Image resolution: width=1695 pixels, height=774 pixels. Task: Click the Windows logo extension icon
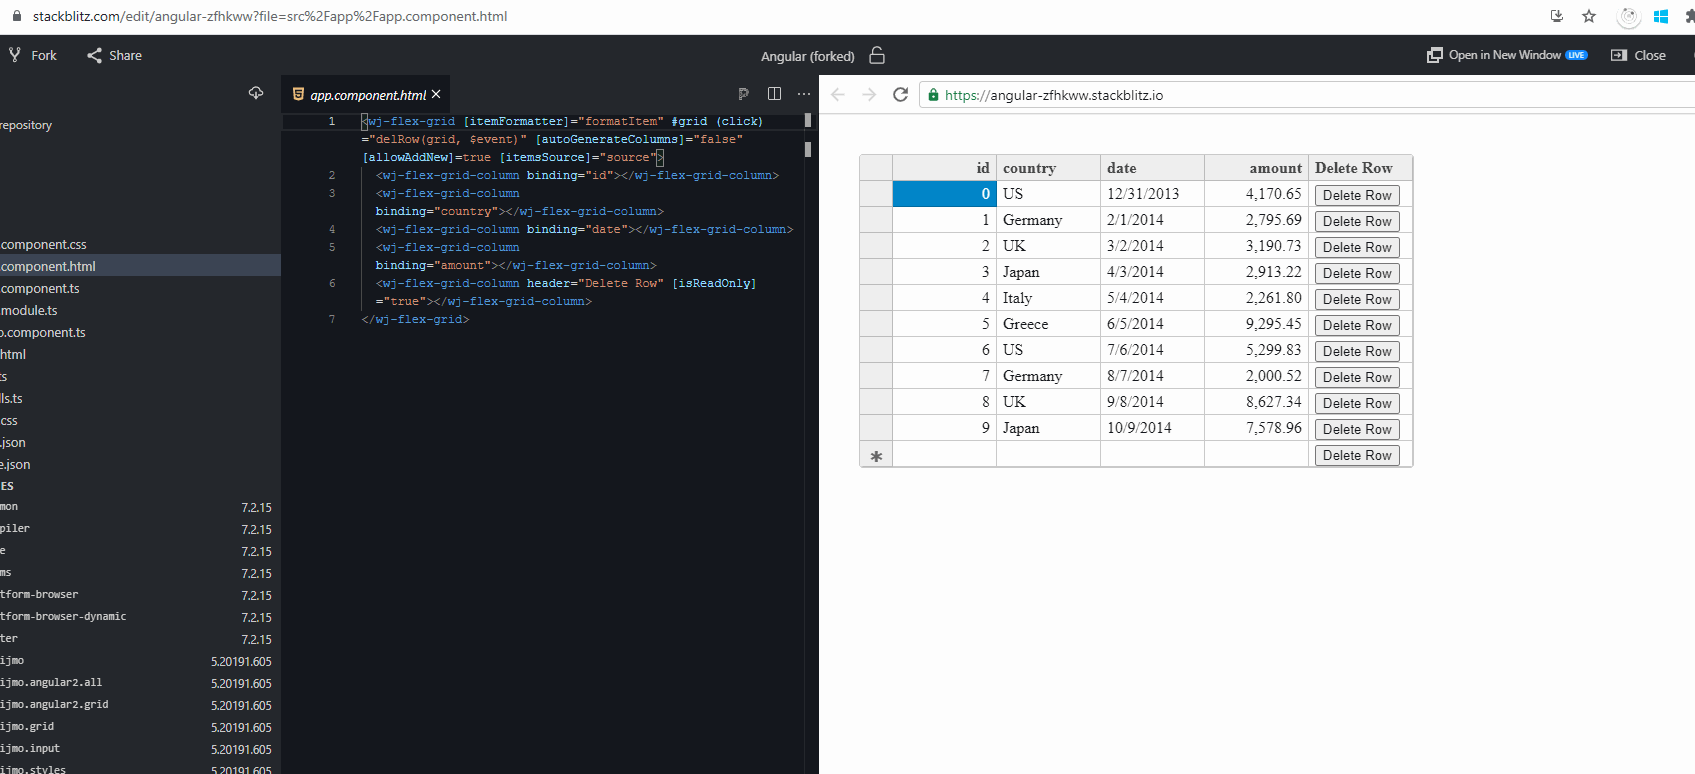tap(1661, 16)
